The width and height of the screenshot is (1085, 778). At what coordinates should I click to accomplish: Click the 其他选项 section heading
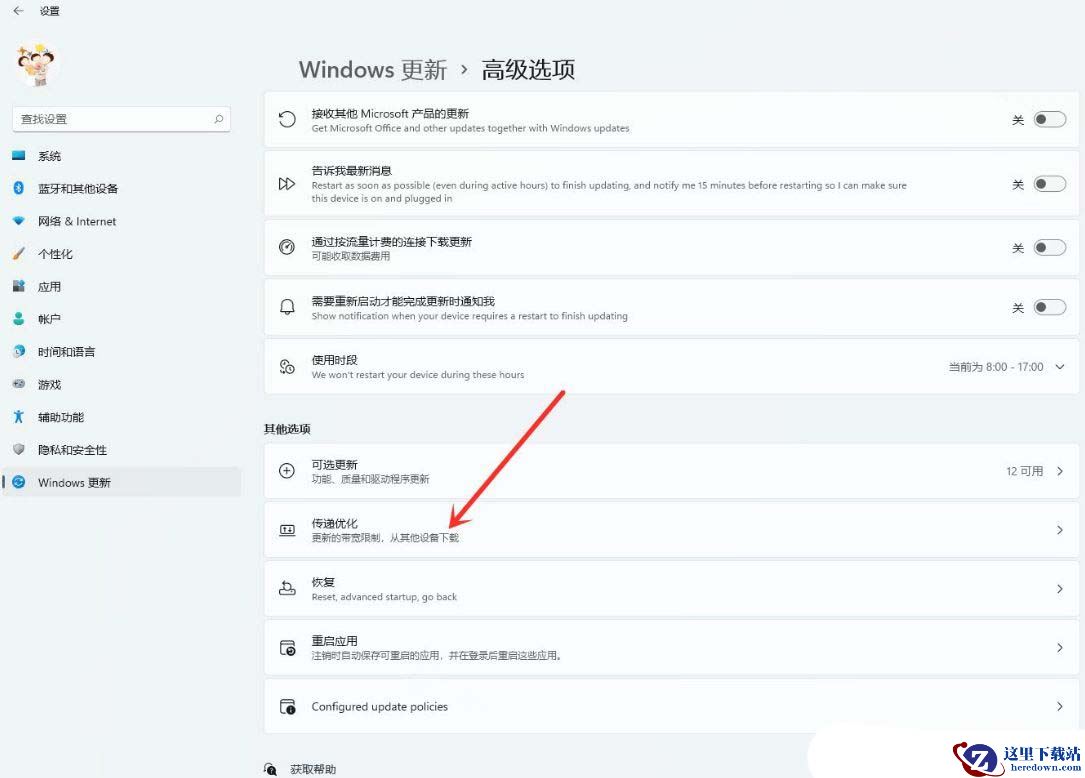coord(286,428)
